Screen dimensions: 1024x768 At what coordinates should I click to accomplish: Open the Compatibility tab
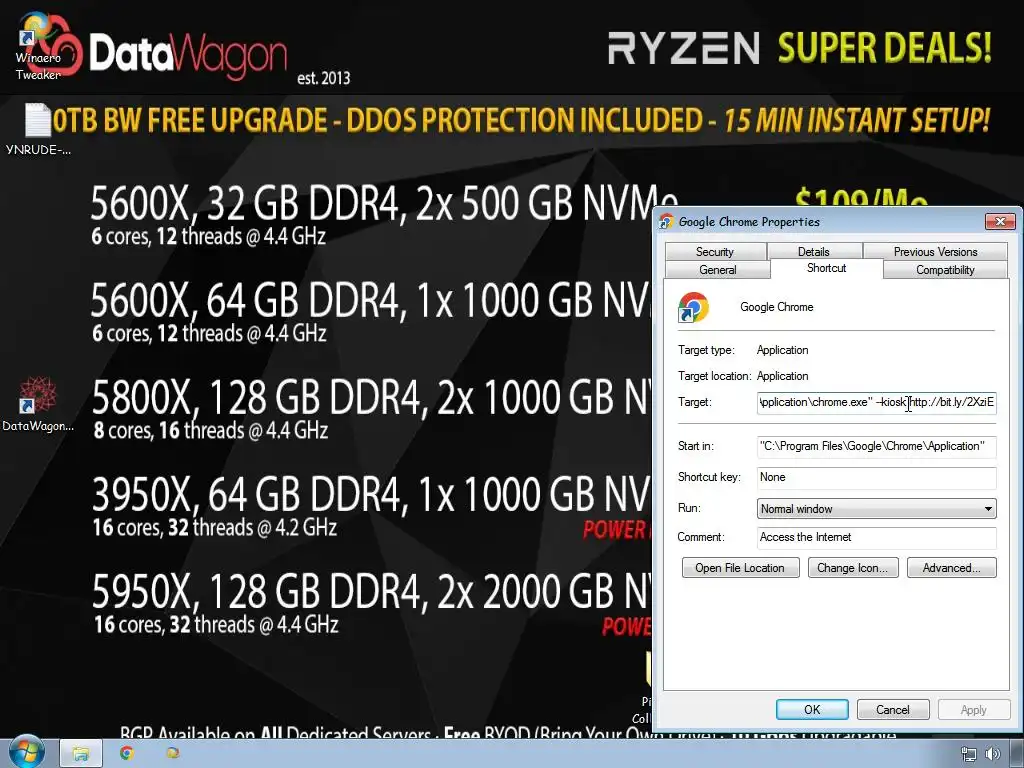[x=945, y=270]
